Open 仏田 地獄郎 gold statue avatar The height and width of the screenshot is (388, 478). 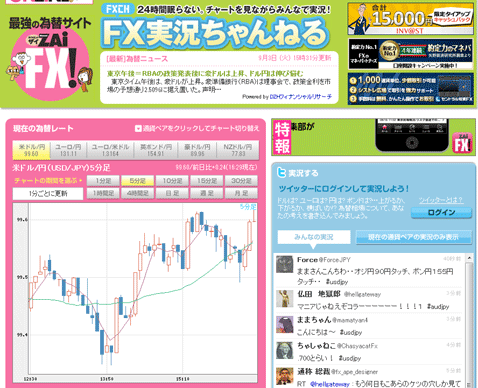[285, 298]
